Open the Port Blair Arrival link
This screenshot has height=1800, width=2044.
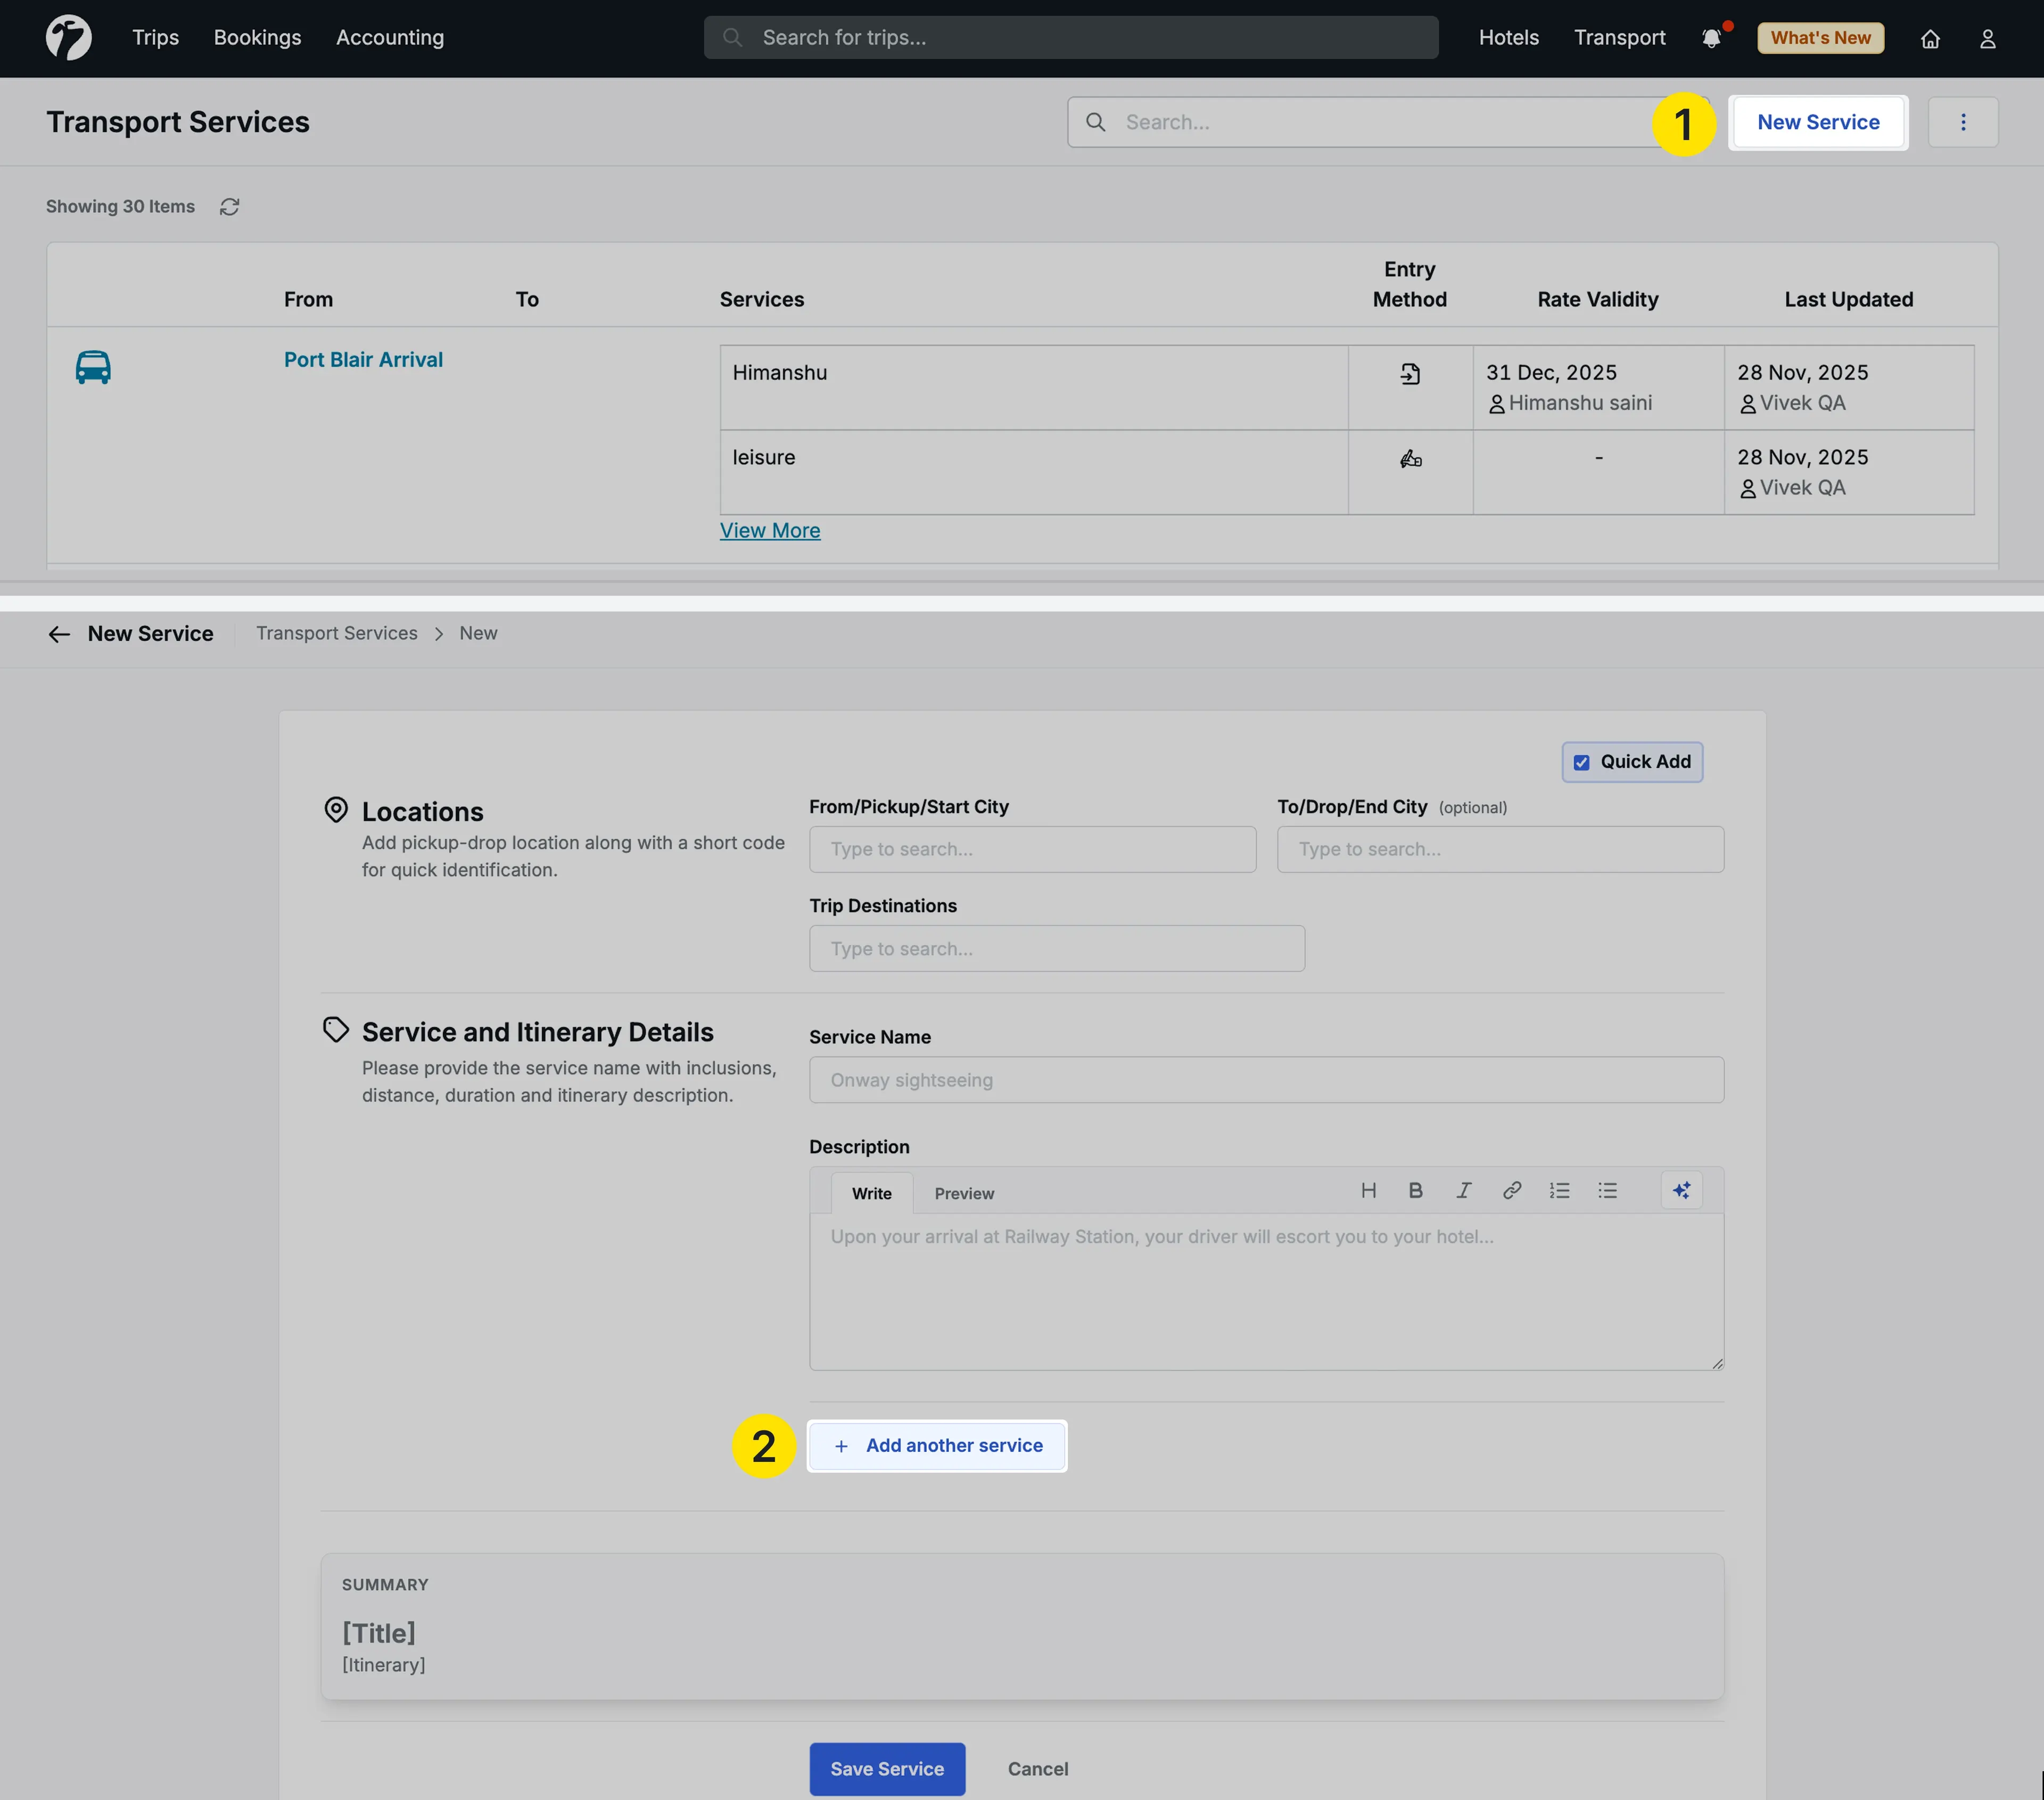coord(363,359)
